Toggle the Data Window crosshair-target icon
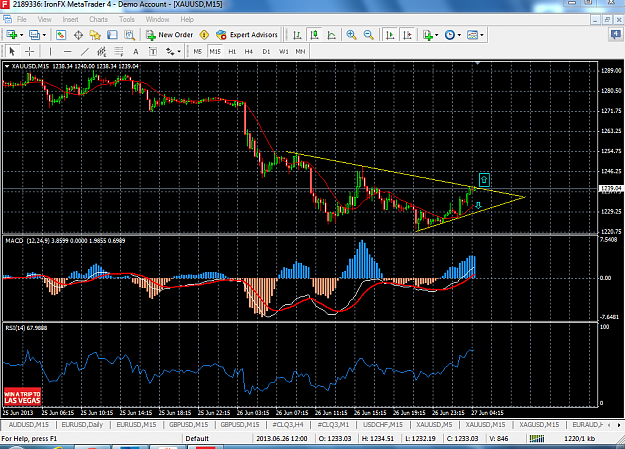625x449 pixels. [78, 35]
